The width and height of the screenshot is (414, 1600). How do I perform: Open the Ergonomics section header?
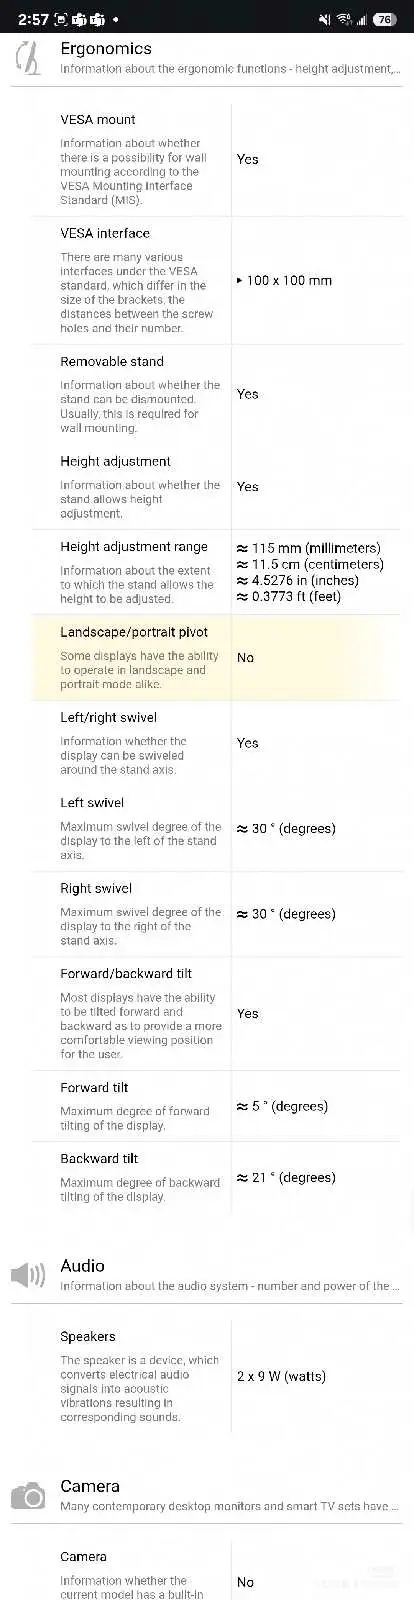pos(106,48)
